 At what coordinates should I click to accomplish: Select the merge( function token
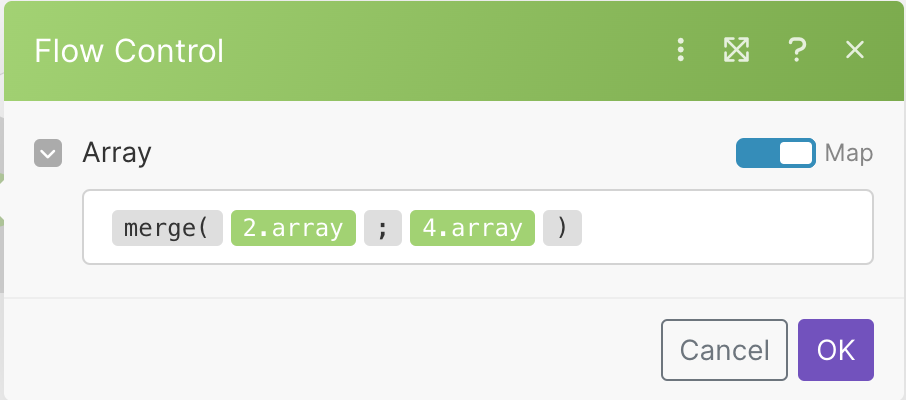[x=166, y=228]
